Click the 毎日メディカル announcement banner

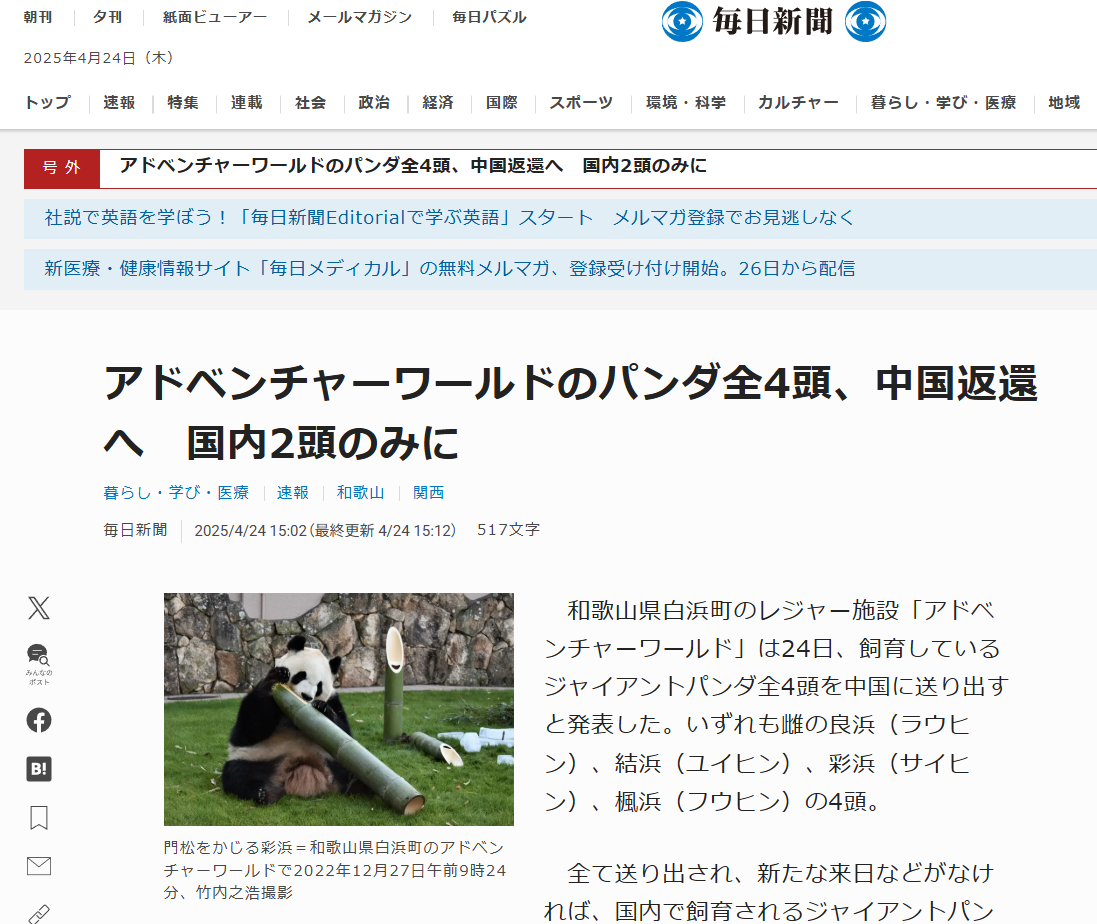point(449,268)
